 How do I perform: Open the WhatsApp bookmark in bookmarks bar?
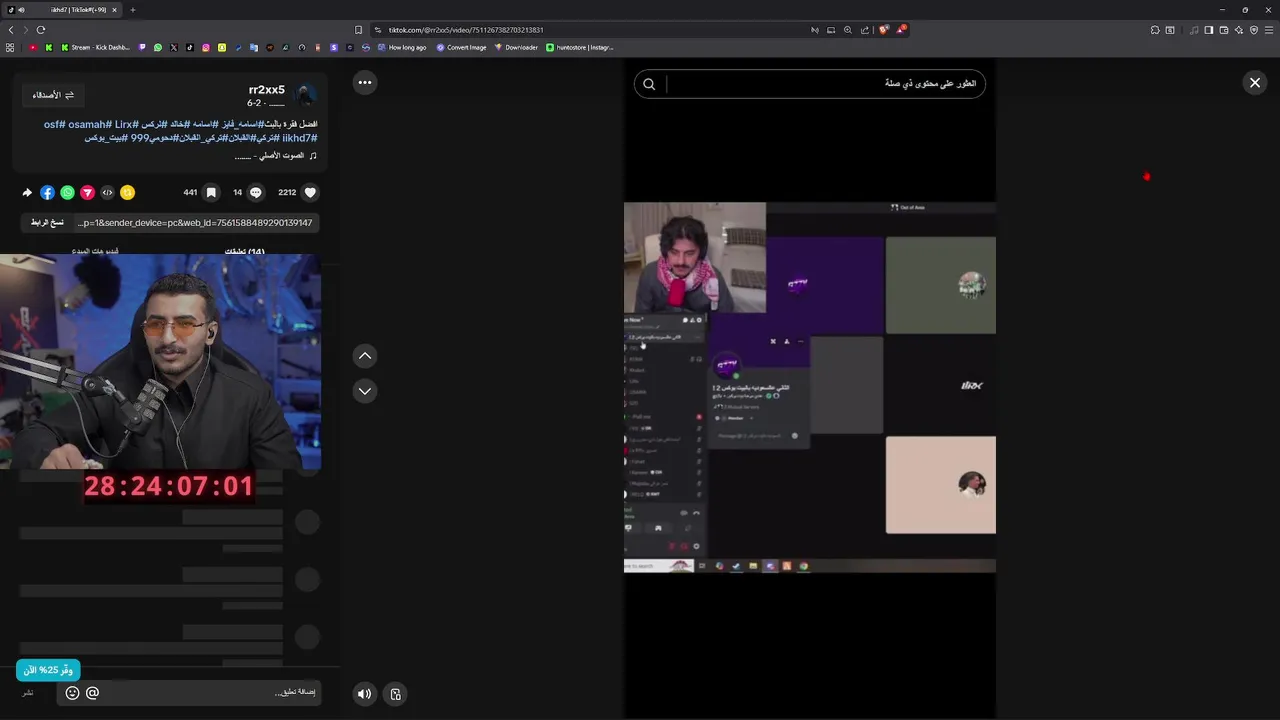point(158,47)
